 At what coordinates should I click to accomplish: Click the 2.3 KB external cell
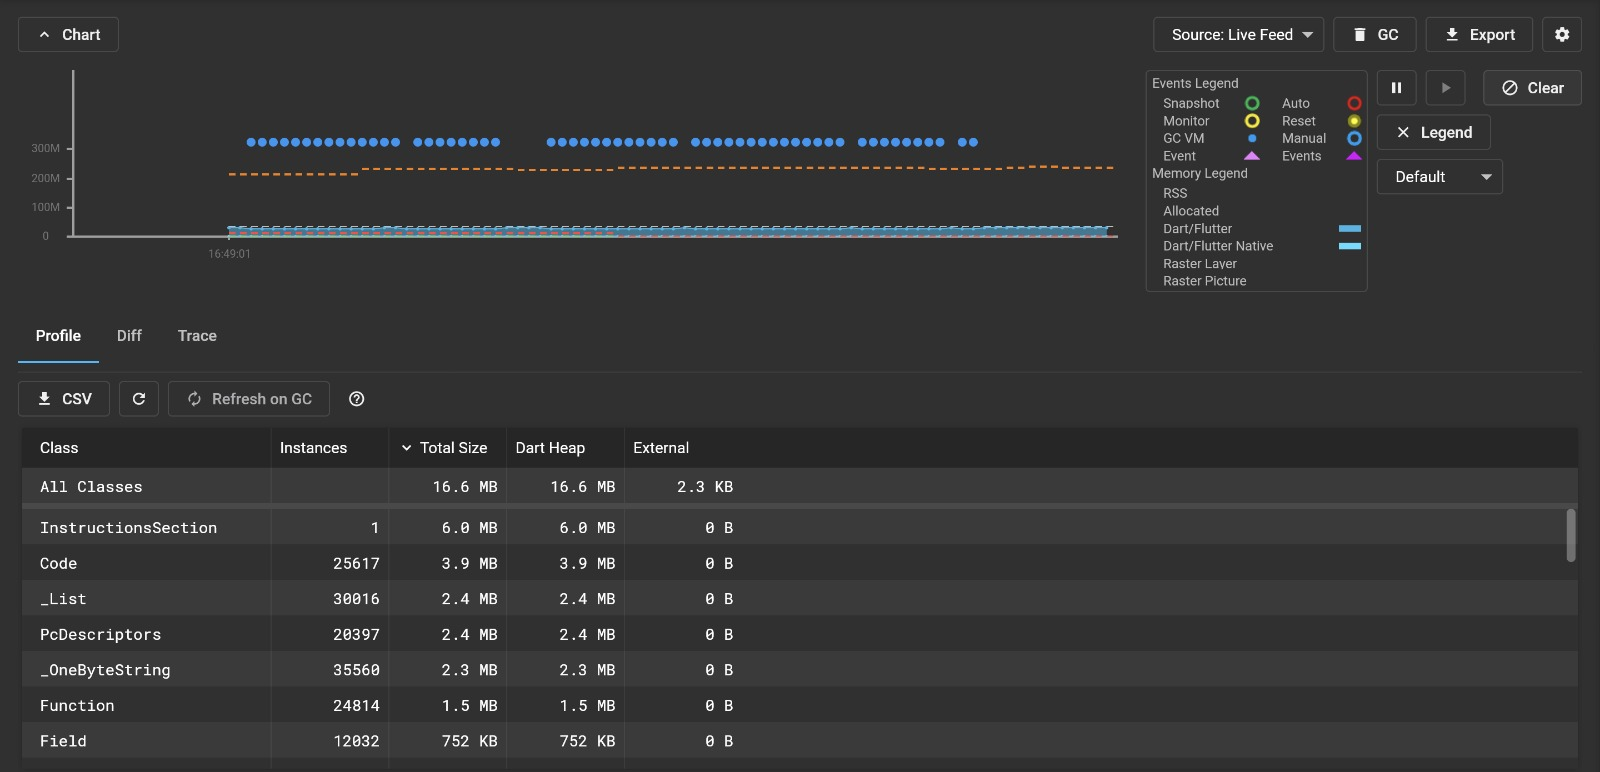(x=705, y=487)
